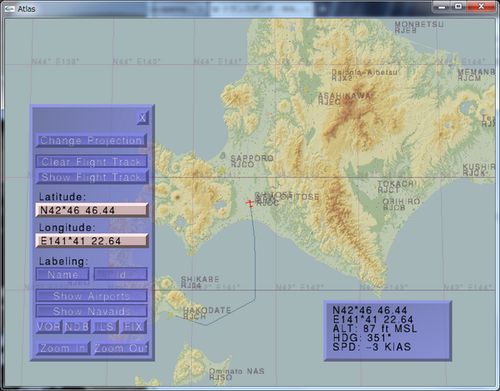Image resolution: width=500 pixels, height=391 pixels.
Task: Toggle NDB navaid display
Action: 77,327
